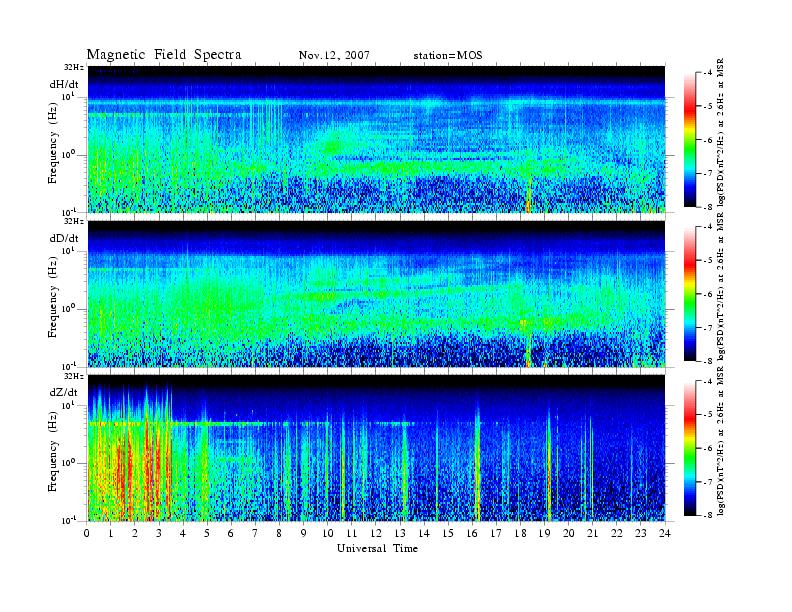Click the time axis tick label 12
The height and width of the screenshot is (612, 792).
tap(376, 533)
